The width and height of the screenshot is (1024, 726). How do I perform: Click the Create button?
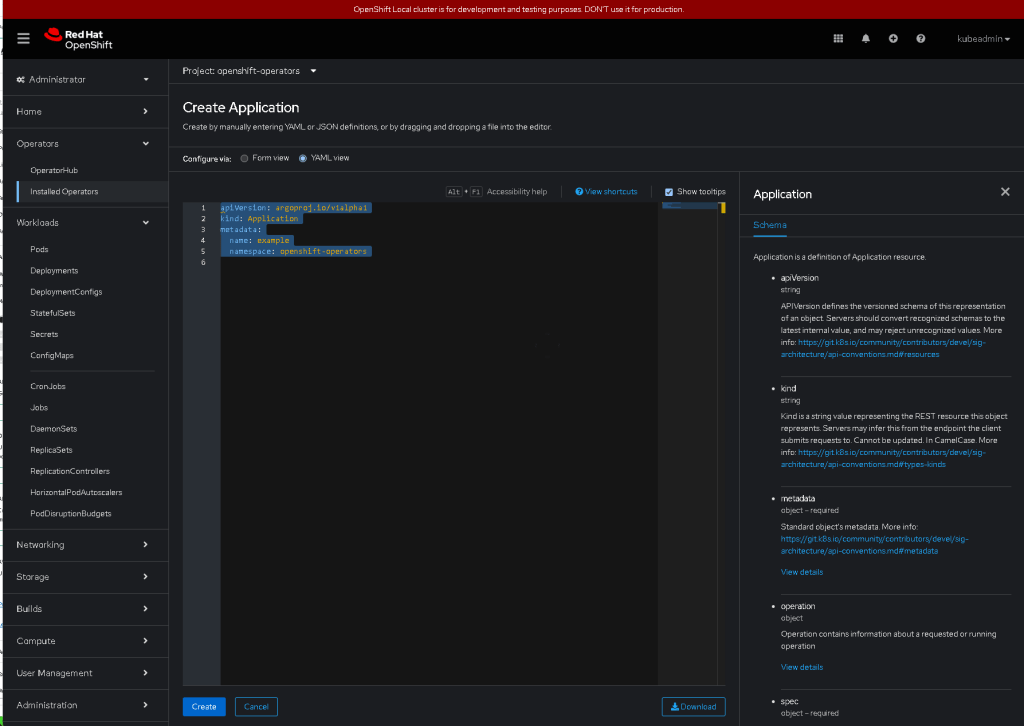pyautogui.click(x=204, y=706)
